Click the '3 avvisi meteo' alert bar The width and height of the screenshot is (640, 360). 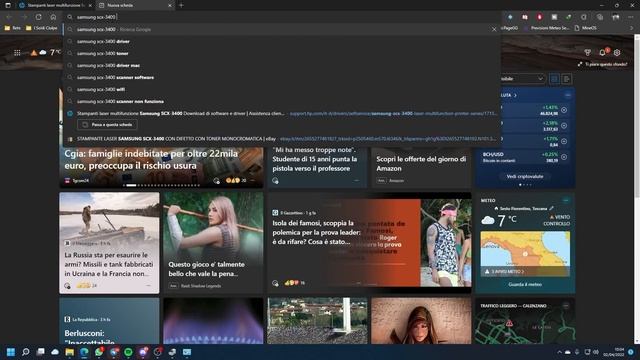tap(525, 271)
